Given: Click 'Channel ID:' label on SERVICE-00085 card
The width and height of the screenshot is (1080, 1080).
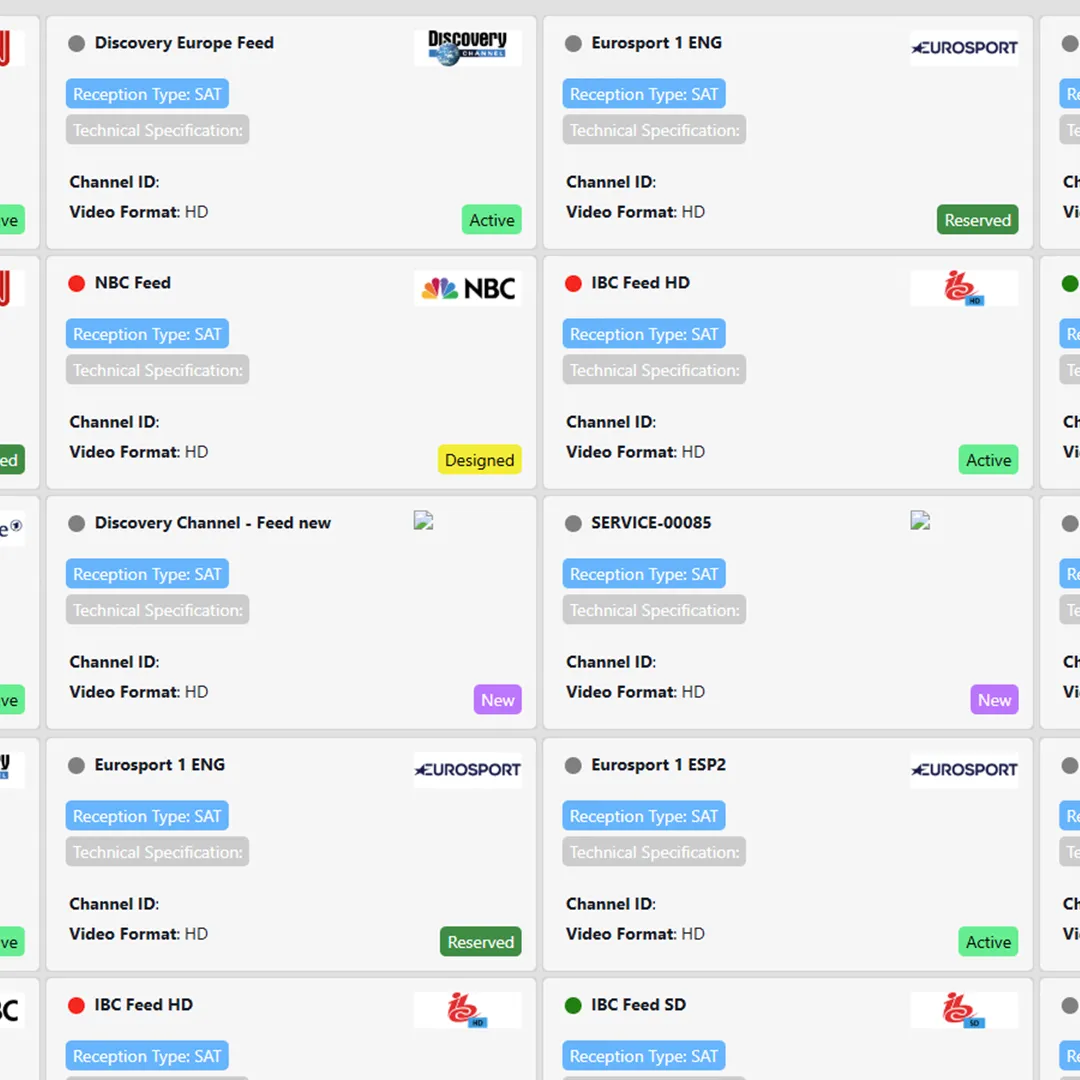Looking at the screenshot, I should coord(611,662).
